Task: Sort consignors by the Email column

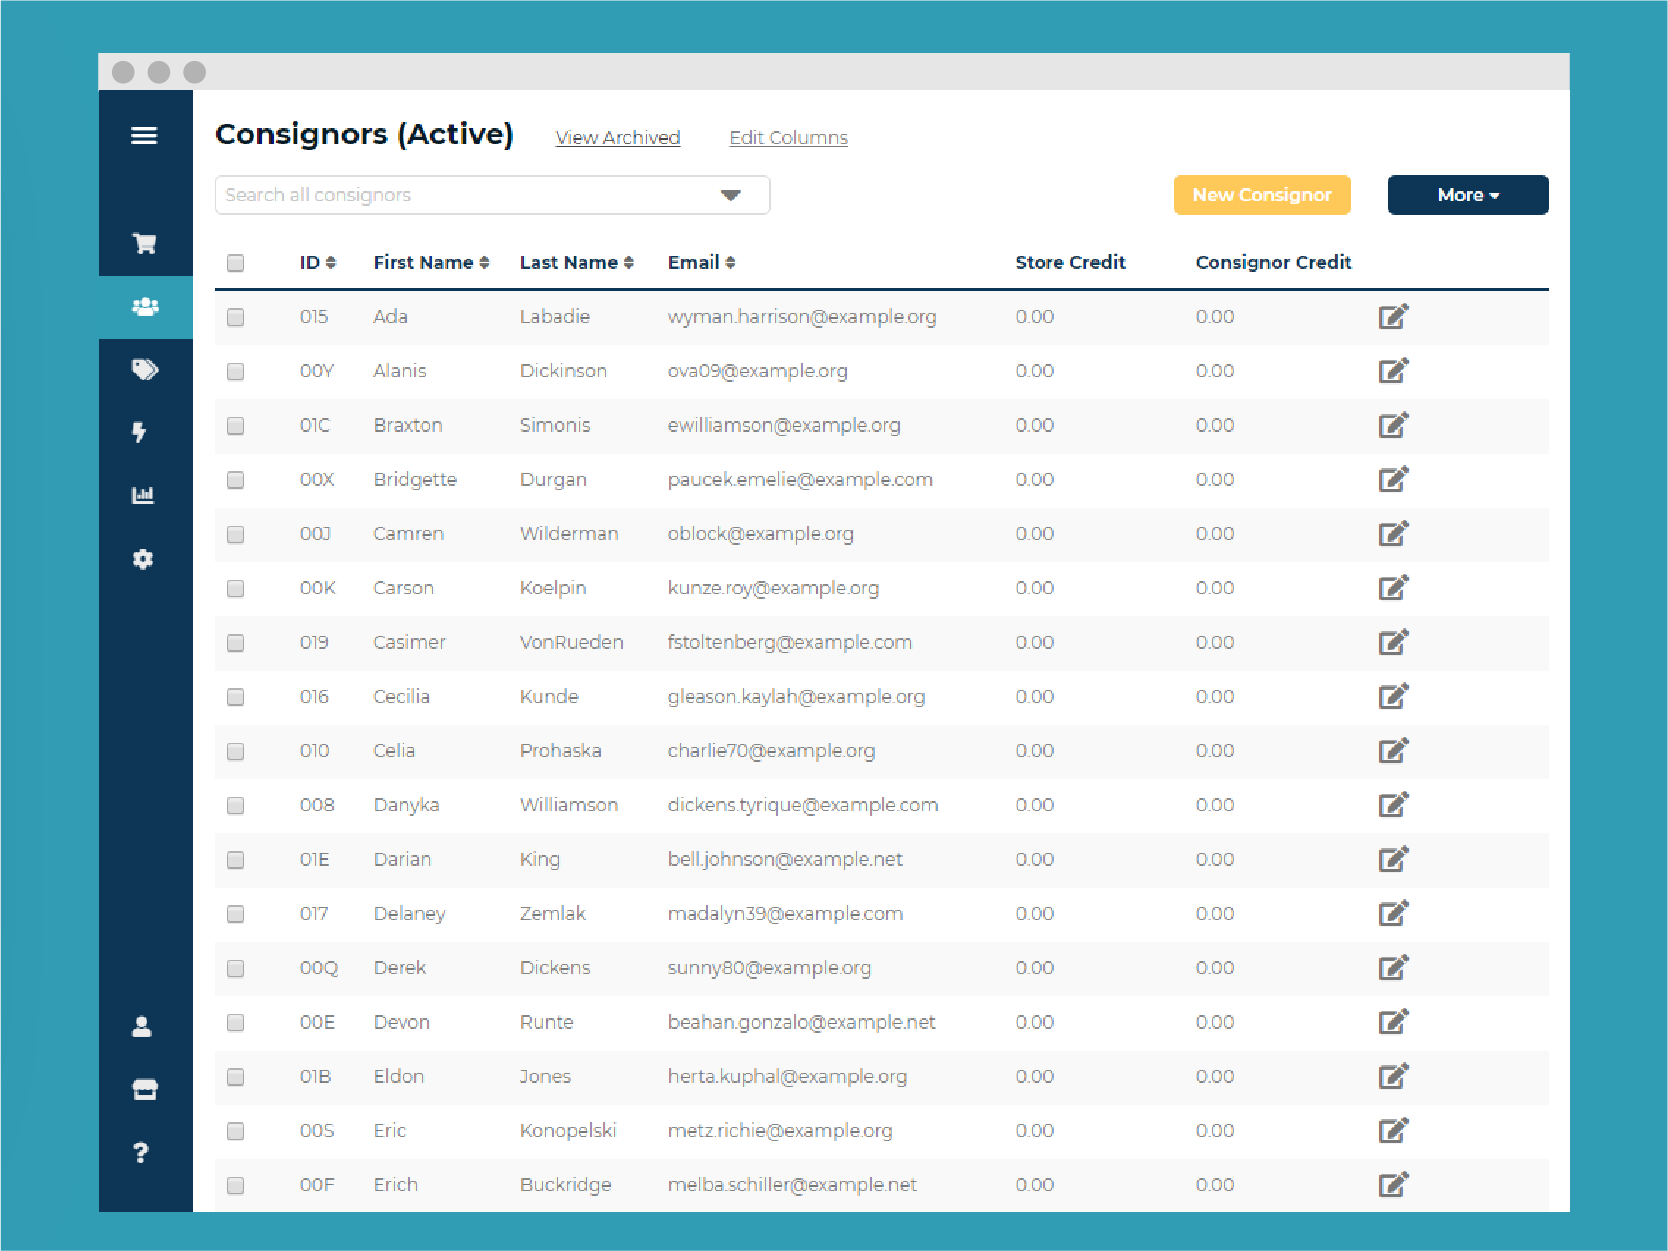Action: (701, 263)
